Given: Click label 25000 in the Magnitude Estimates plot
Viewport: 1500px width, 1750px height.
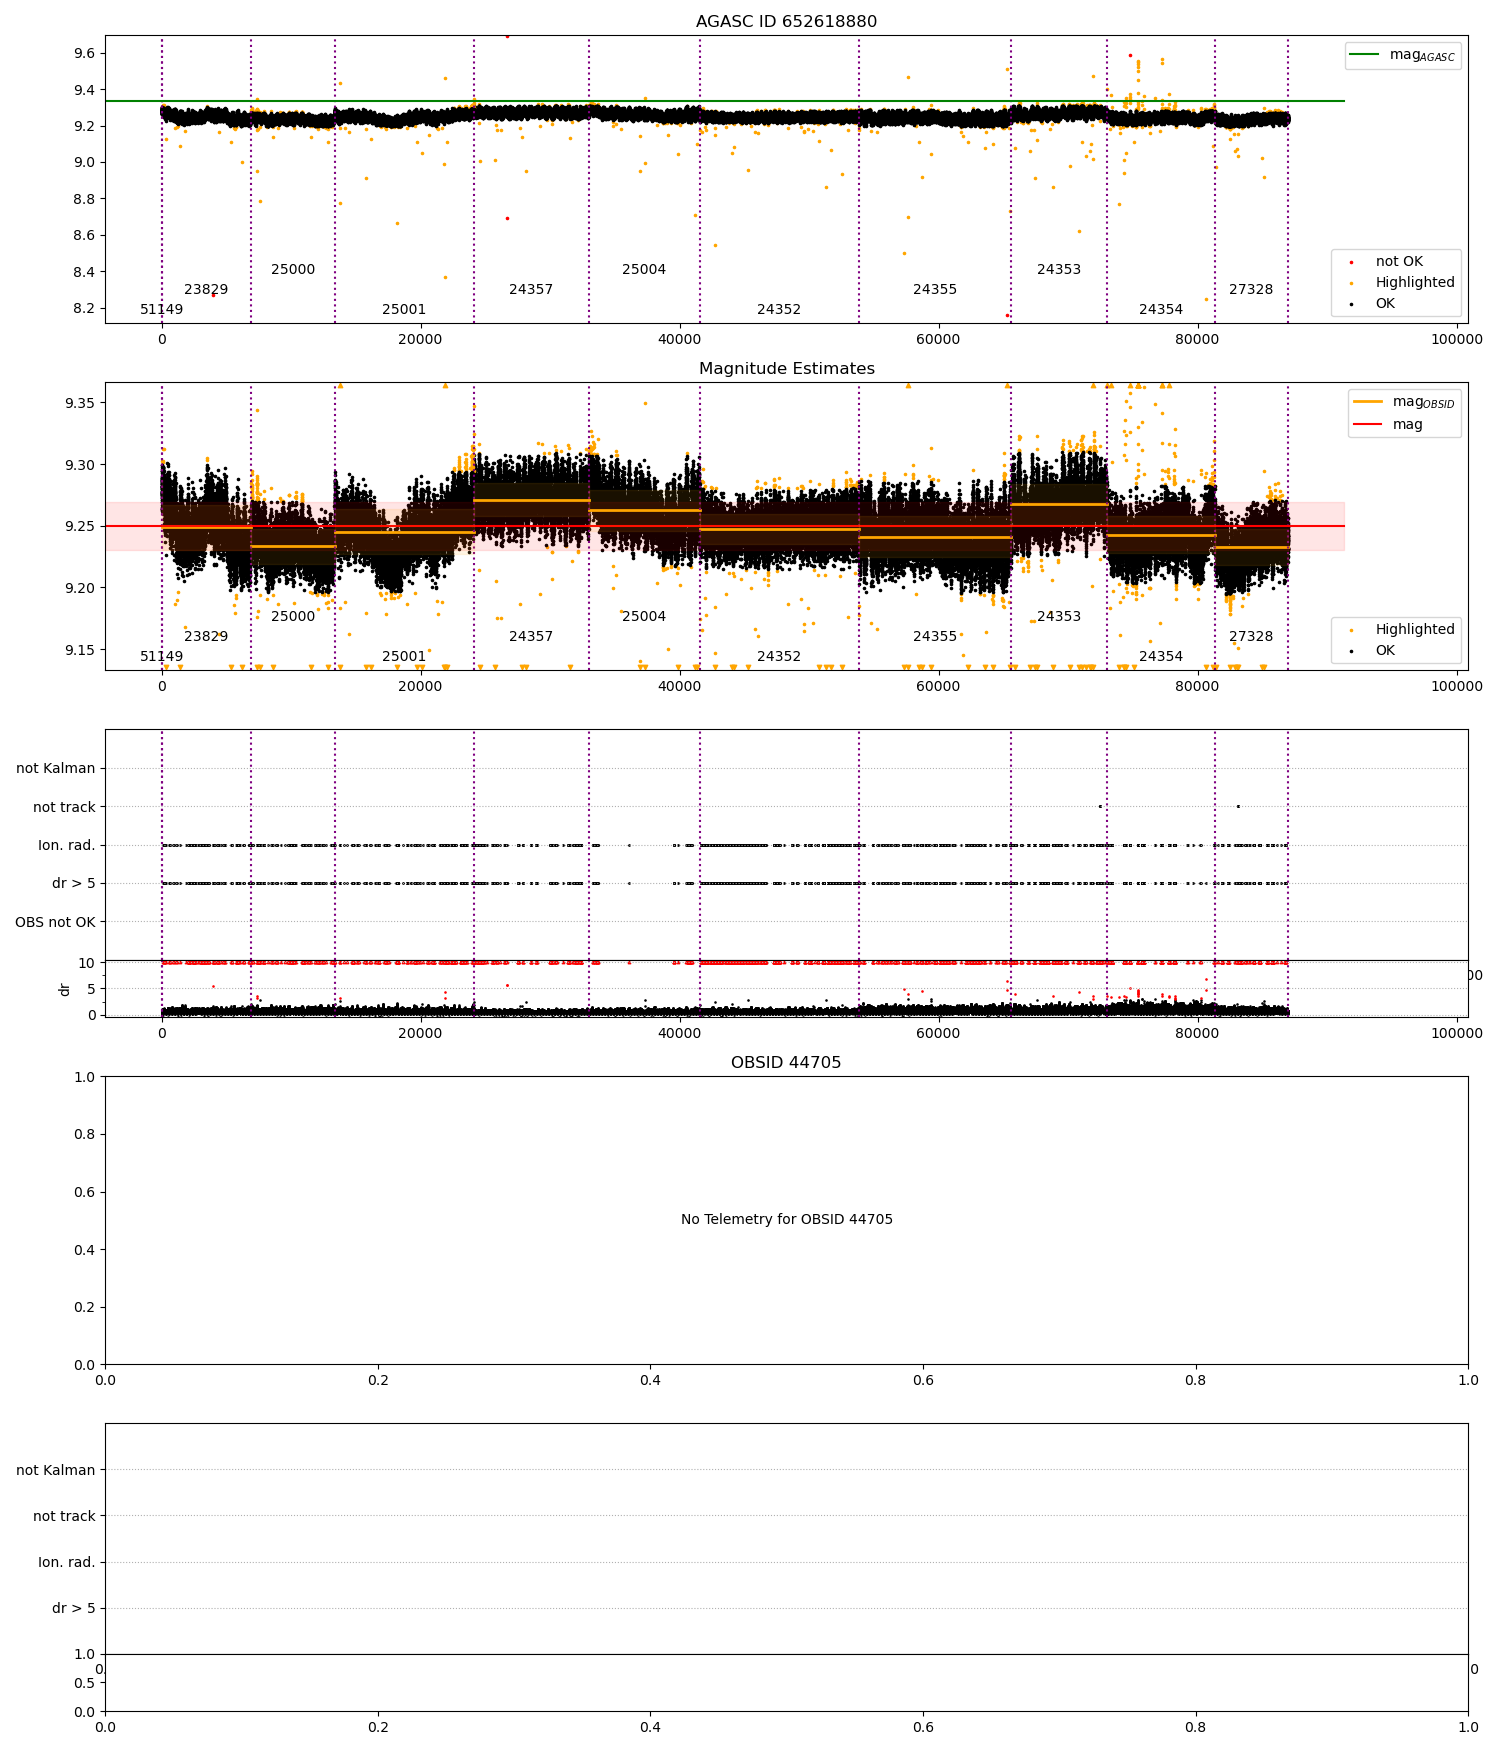Looking at the screenshot, I should click(293, 617).
